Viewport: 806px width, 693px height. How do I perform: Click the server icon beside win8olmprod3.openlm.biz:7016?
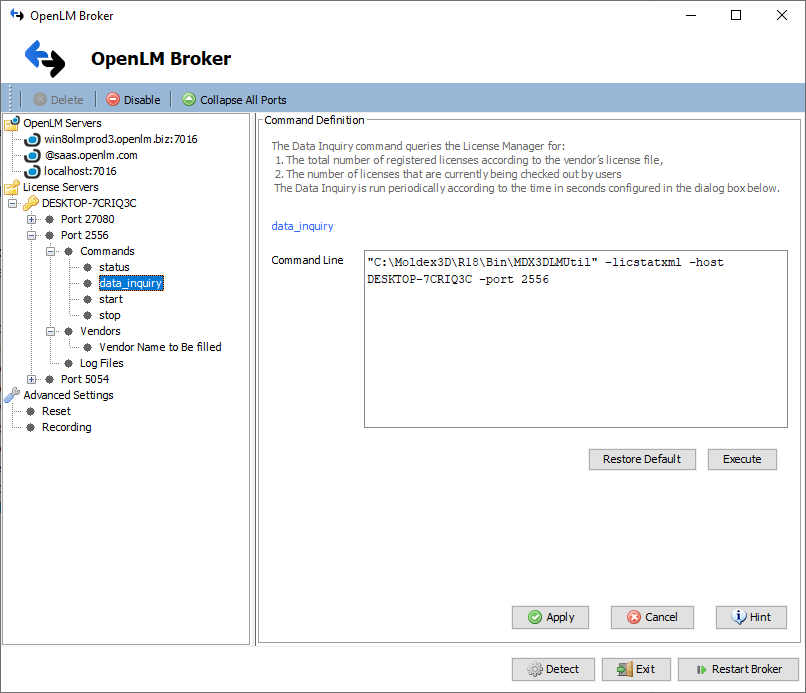click(x=31, y=139)
